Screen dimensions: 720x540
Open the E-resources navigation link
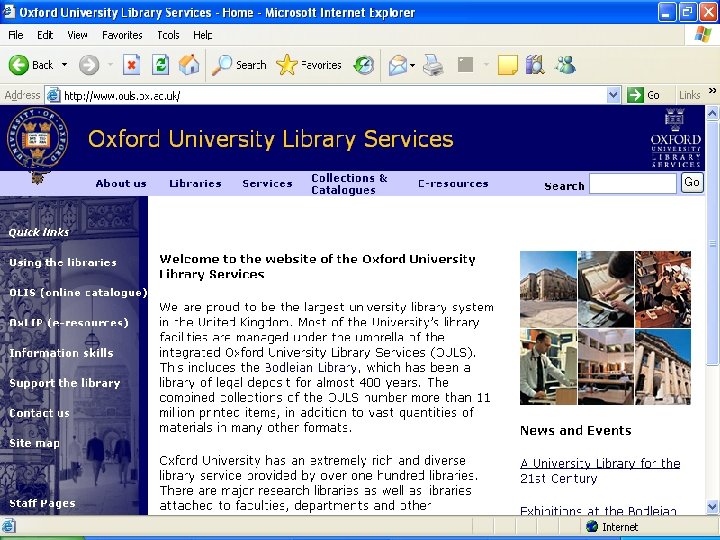453,184
